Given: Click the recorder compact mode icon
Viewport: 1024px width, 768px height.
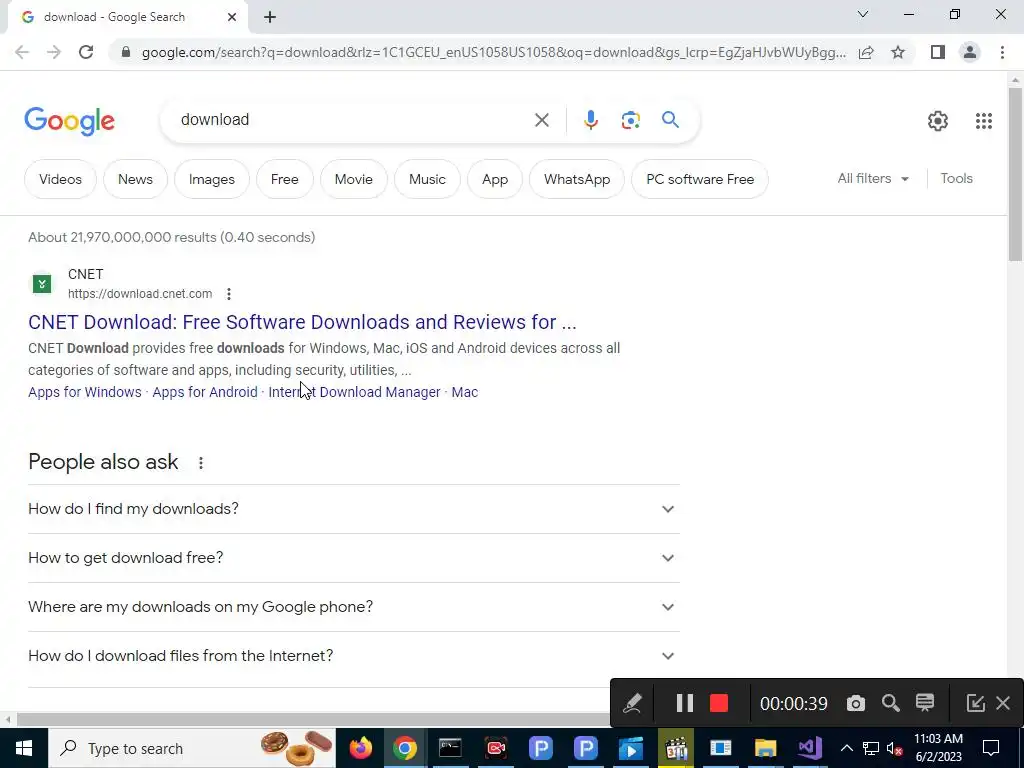Looking at the screenshot, I should 975,703.
